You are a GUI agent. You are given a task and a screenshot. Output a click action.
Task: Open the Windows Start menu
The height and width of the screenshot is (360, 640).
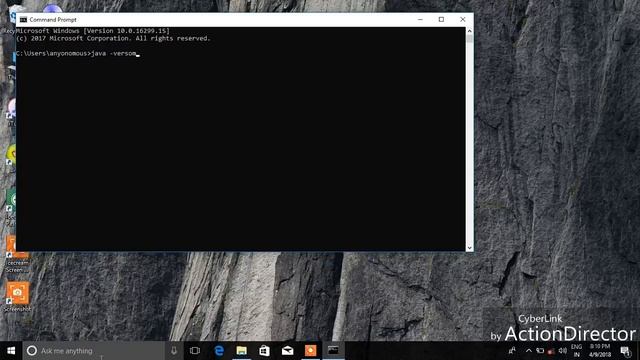coord(11,351)
